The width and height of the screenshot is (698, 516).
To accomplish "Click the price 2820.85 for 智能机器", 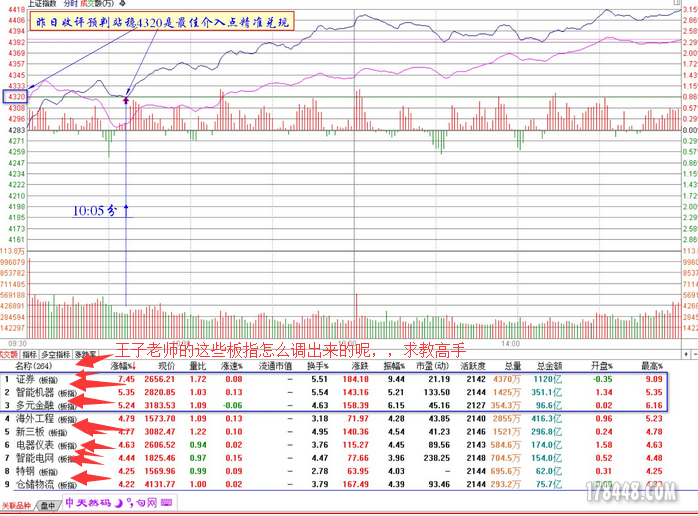I will click(159, 392).
